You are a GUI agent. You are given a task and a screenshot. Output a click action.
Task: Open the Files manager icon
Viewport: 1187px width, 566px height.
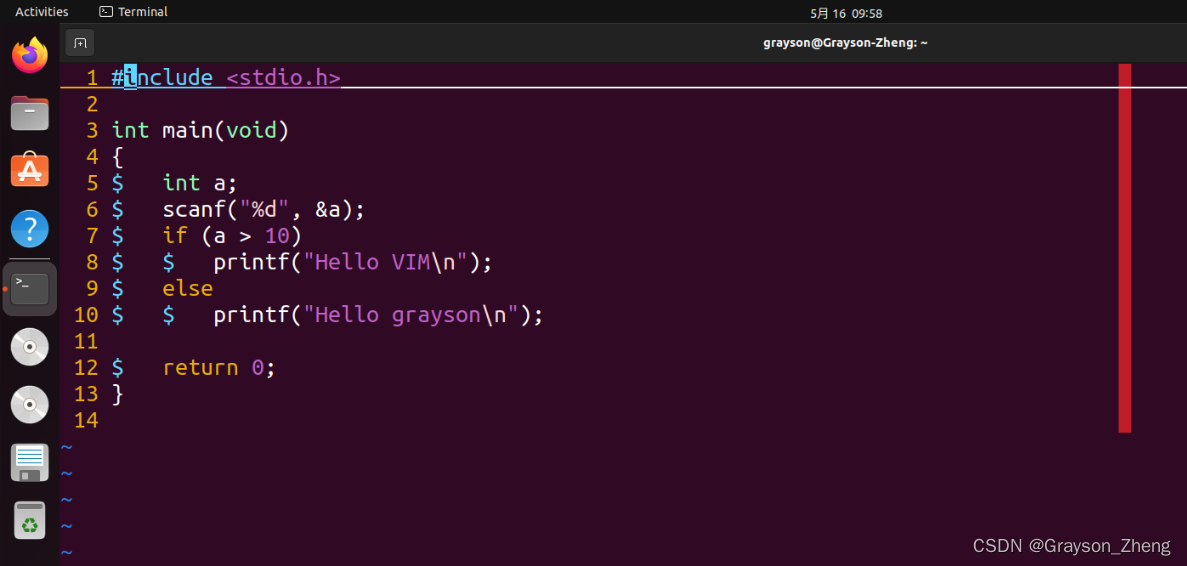(30, 113)
